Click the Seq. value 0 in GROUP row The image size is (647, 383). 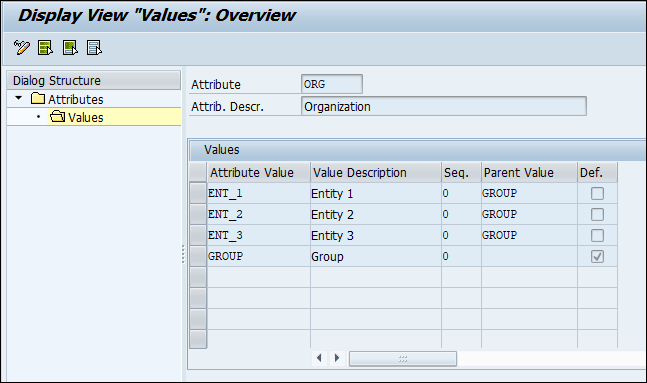point(461,256)
